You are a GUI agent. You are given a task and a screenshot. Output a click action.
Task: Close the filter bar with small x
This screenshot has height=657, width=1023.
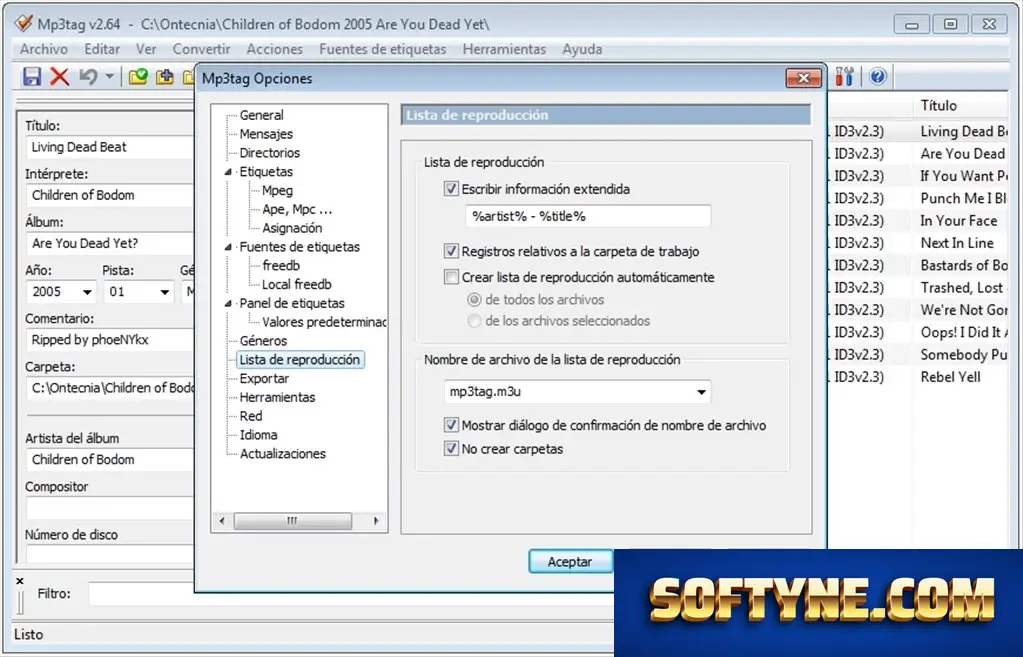(x=20, y=581)
